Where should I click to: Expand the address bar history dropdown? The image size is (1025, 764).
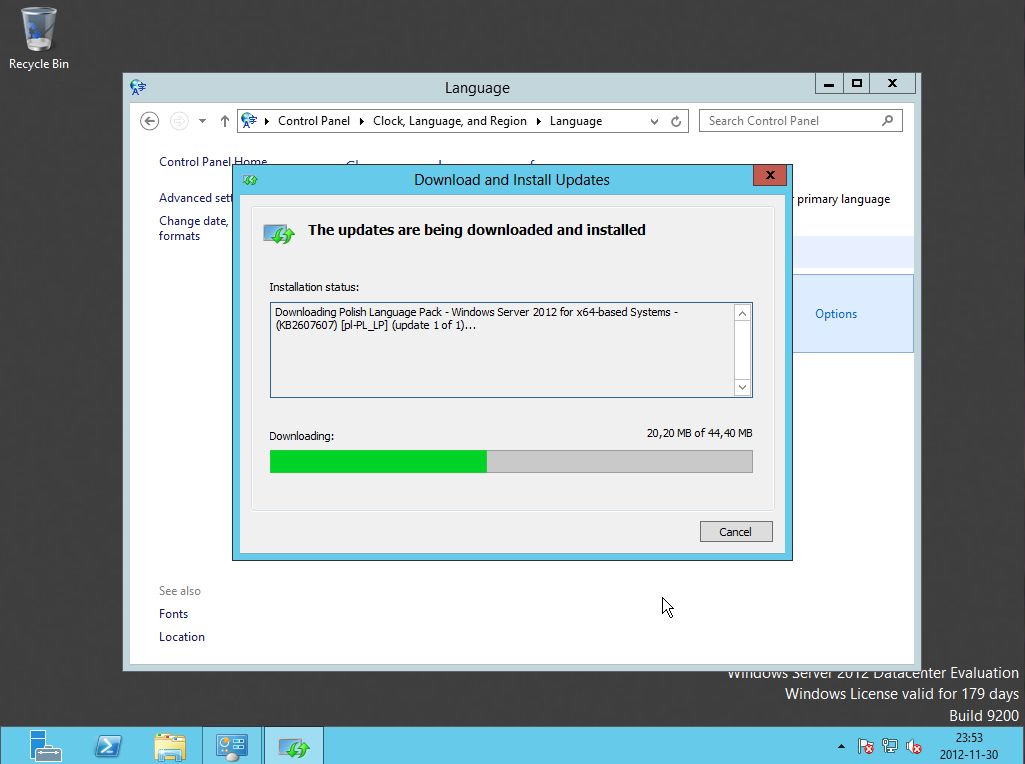(x=654, y=121)
